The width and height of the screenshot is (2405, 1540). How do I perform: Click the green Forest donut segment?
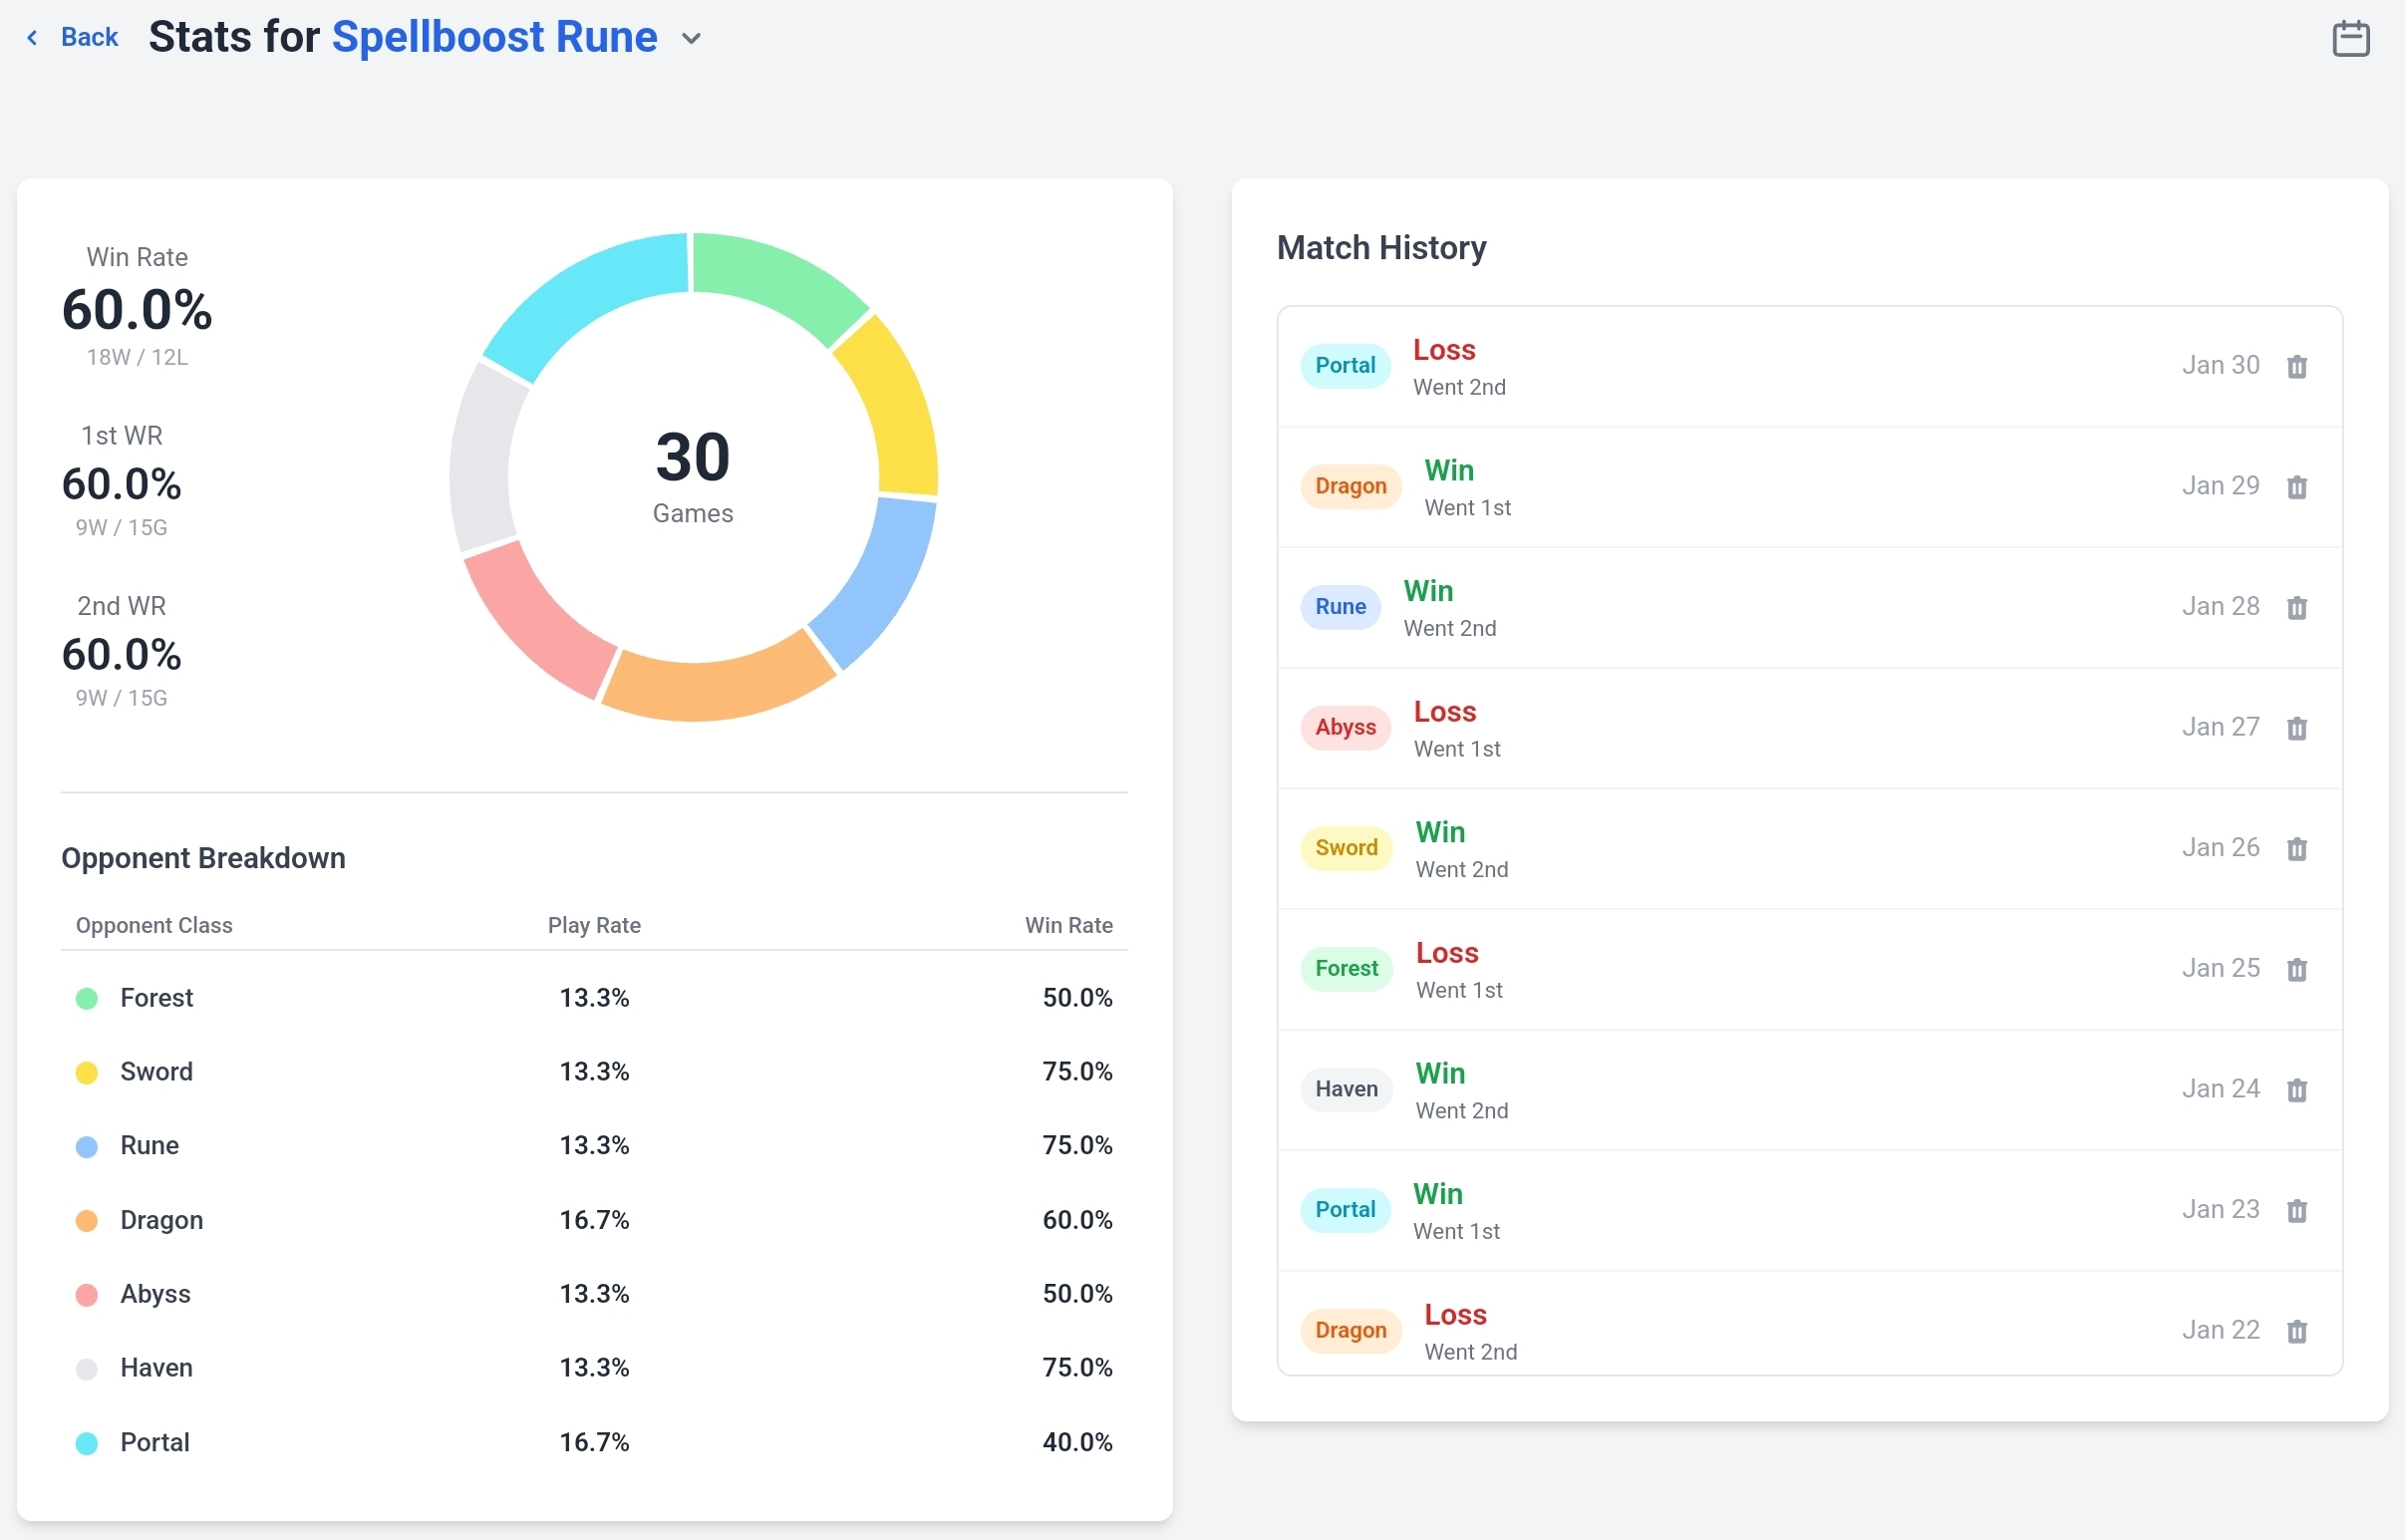coord(781,279)
